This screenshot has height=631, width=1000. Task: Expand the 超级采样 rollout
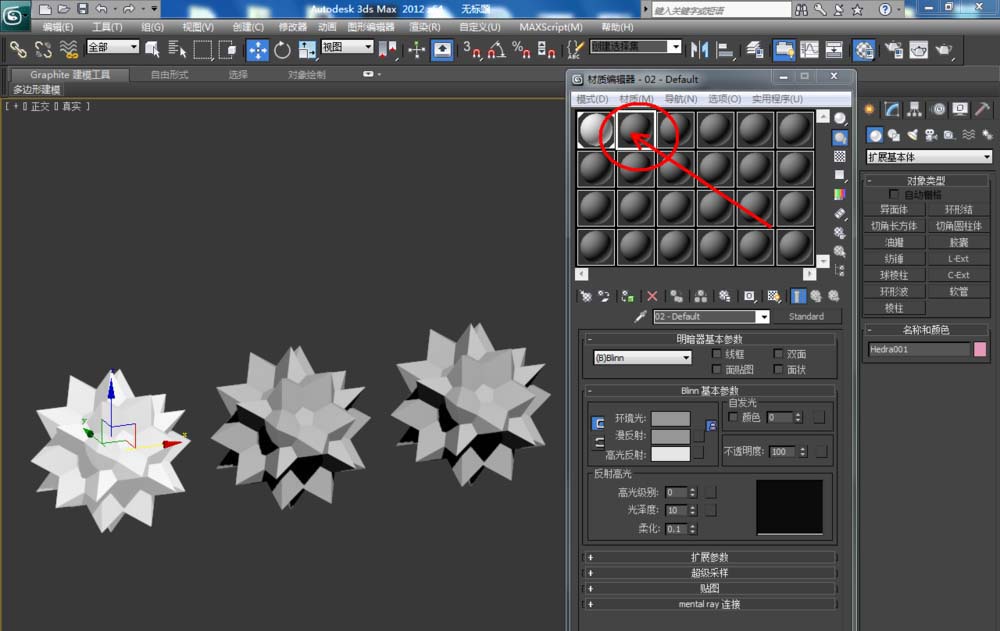coord(709,573)
